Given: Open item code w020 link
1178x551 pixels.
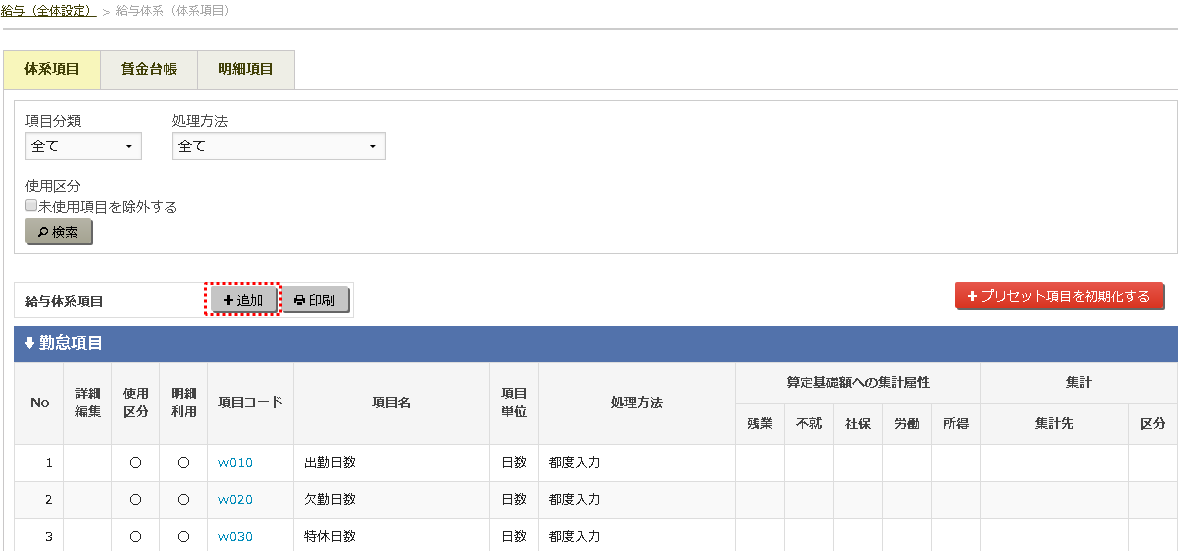Looking at the screenshot, I should (x=235, y=500).
